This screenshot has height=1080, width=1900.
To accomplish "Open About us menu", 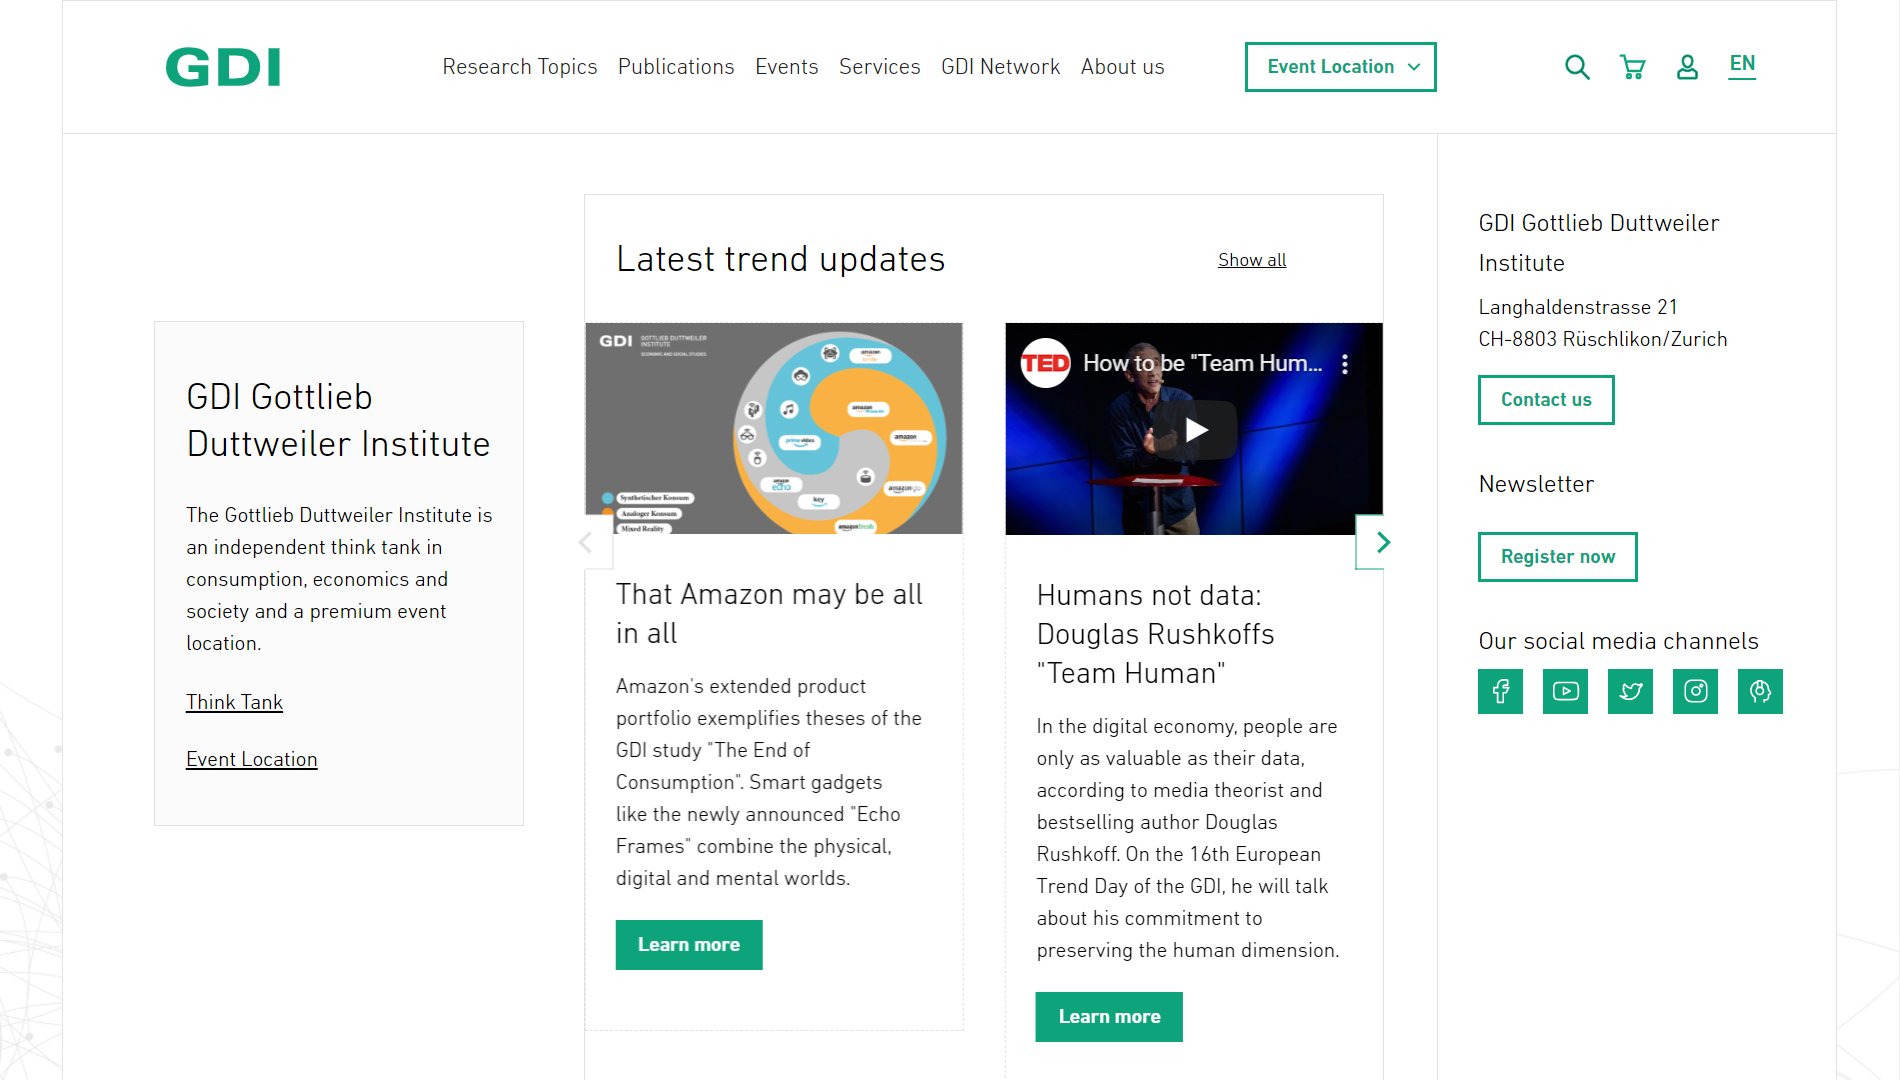I will pos(1123,67).
